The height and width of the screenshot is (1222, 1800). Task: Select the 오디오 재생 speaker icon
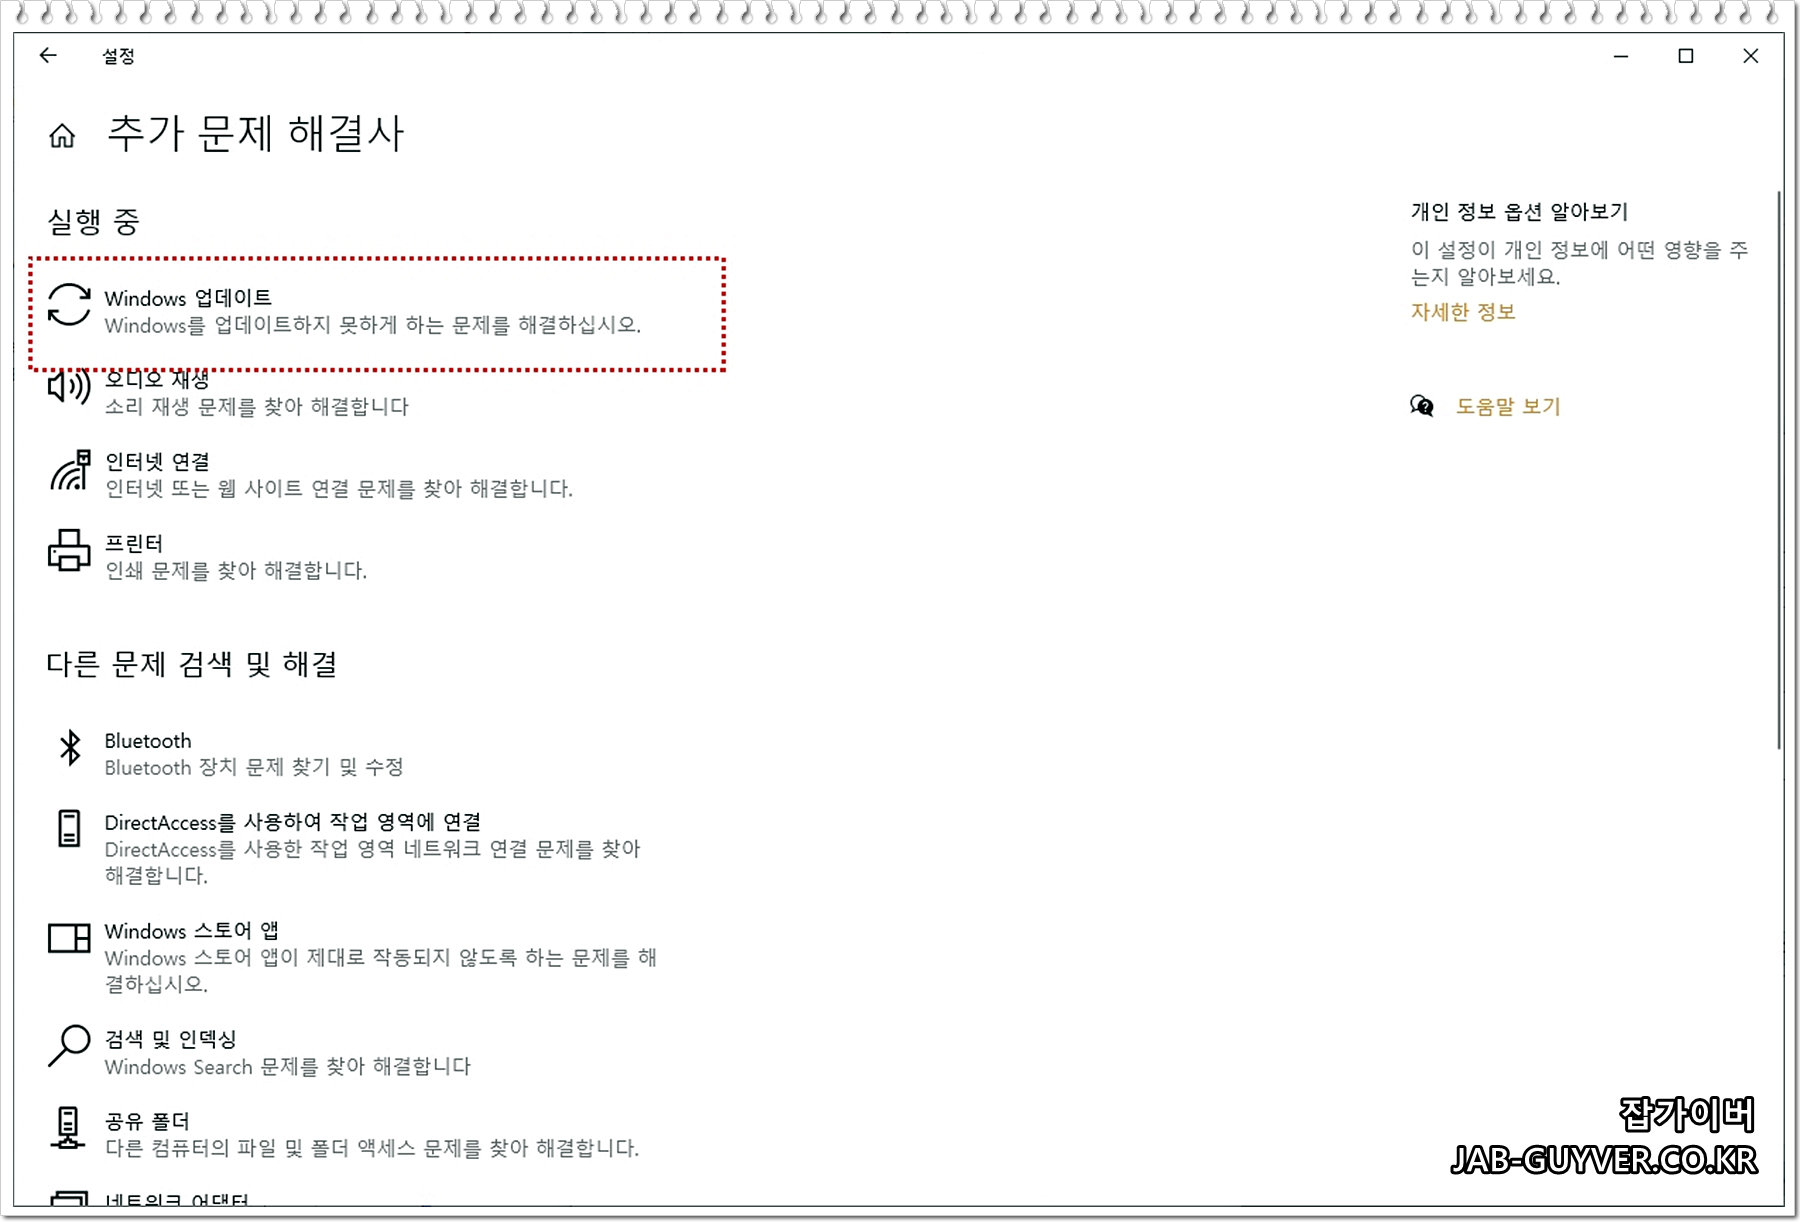pos(69,387)
